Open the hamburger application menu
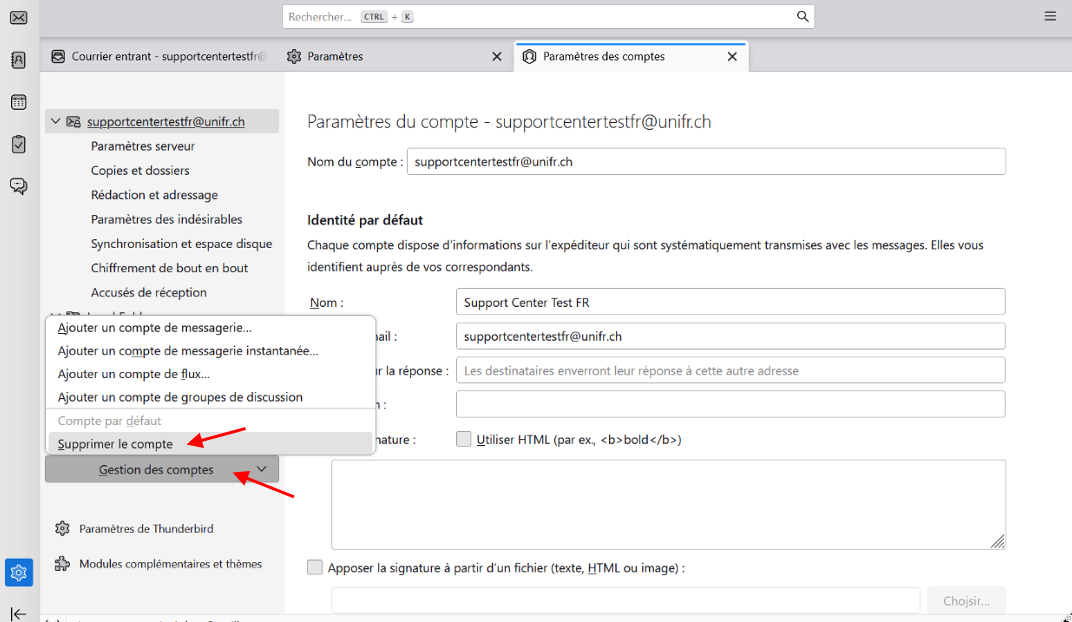 pos(1050,17)
